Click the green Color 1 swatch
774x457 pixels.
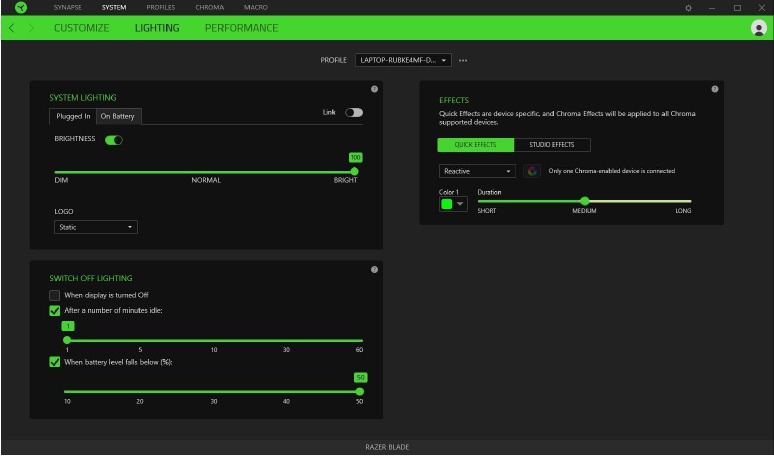(x=447, y=204)
